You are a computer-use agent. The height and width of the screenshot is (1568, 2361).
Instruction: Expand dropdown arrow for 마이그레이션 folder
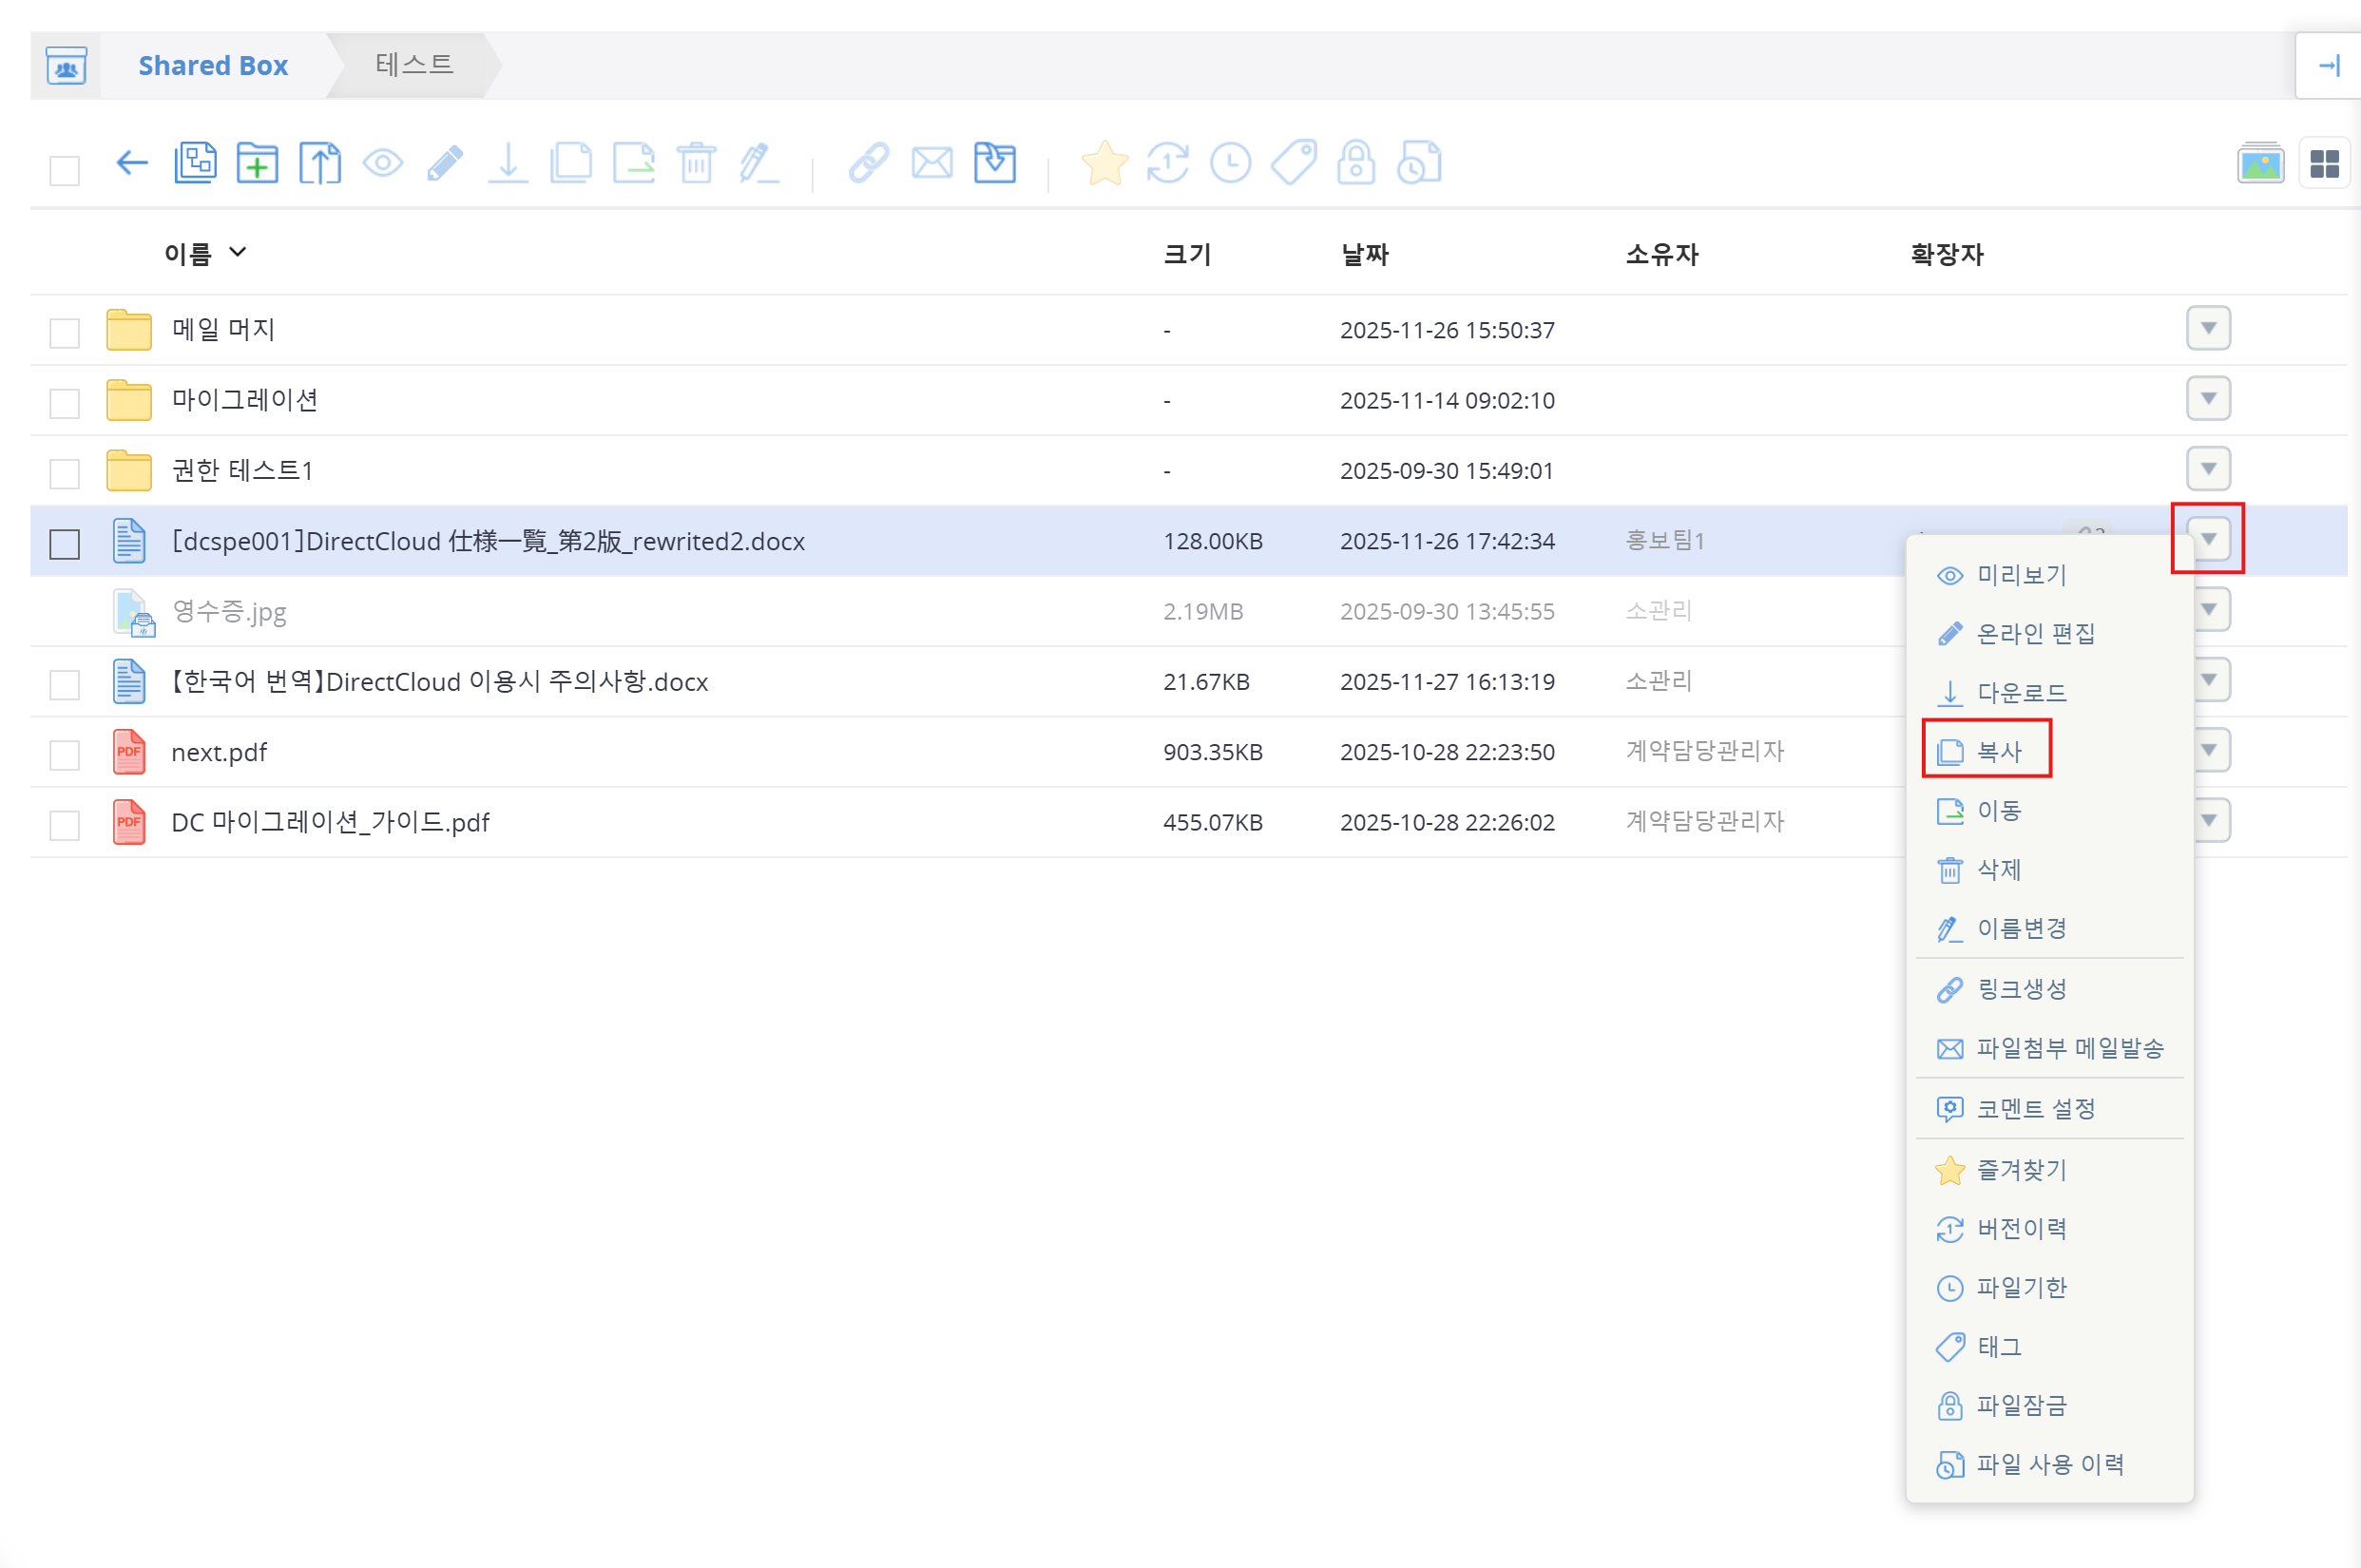2208,399
